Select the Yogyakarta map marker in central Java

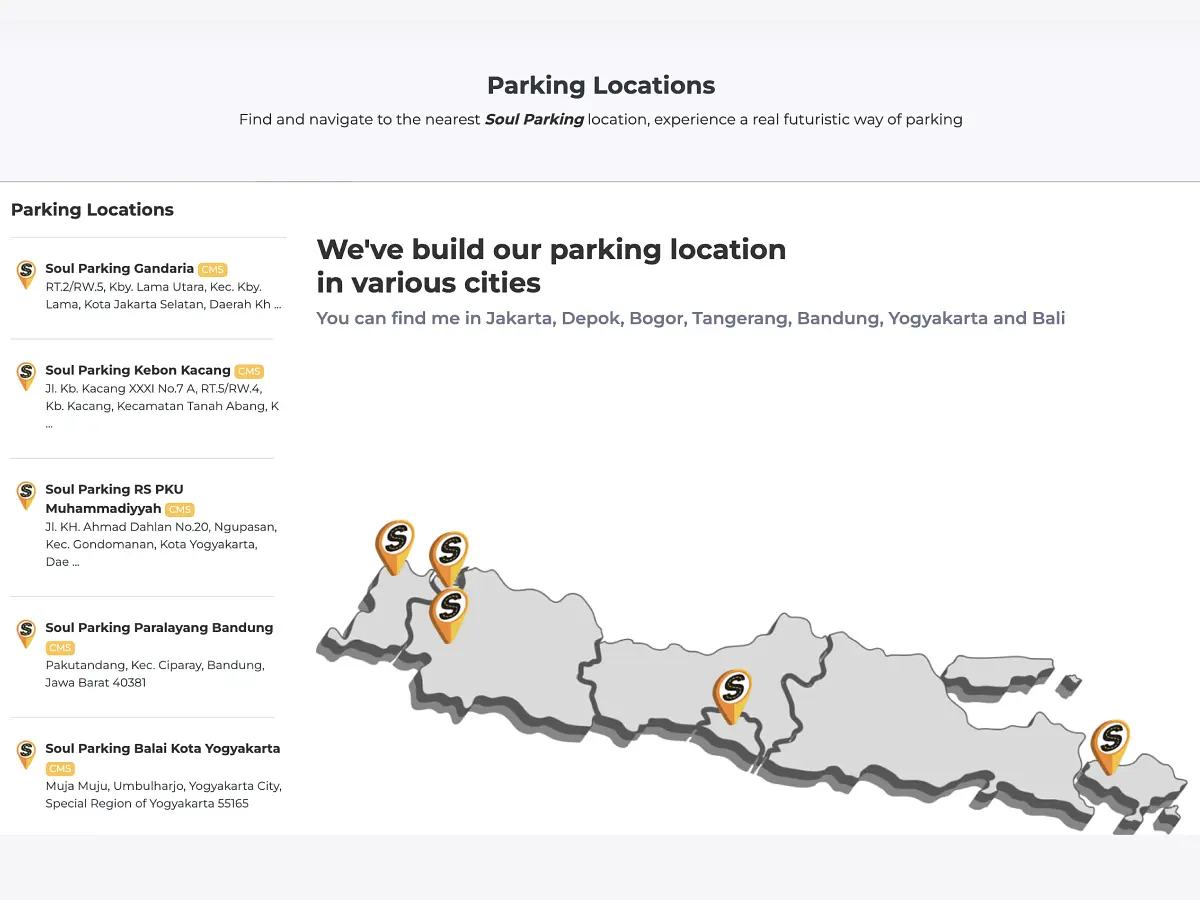click(732, 697)
